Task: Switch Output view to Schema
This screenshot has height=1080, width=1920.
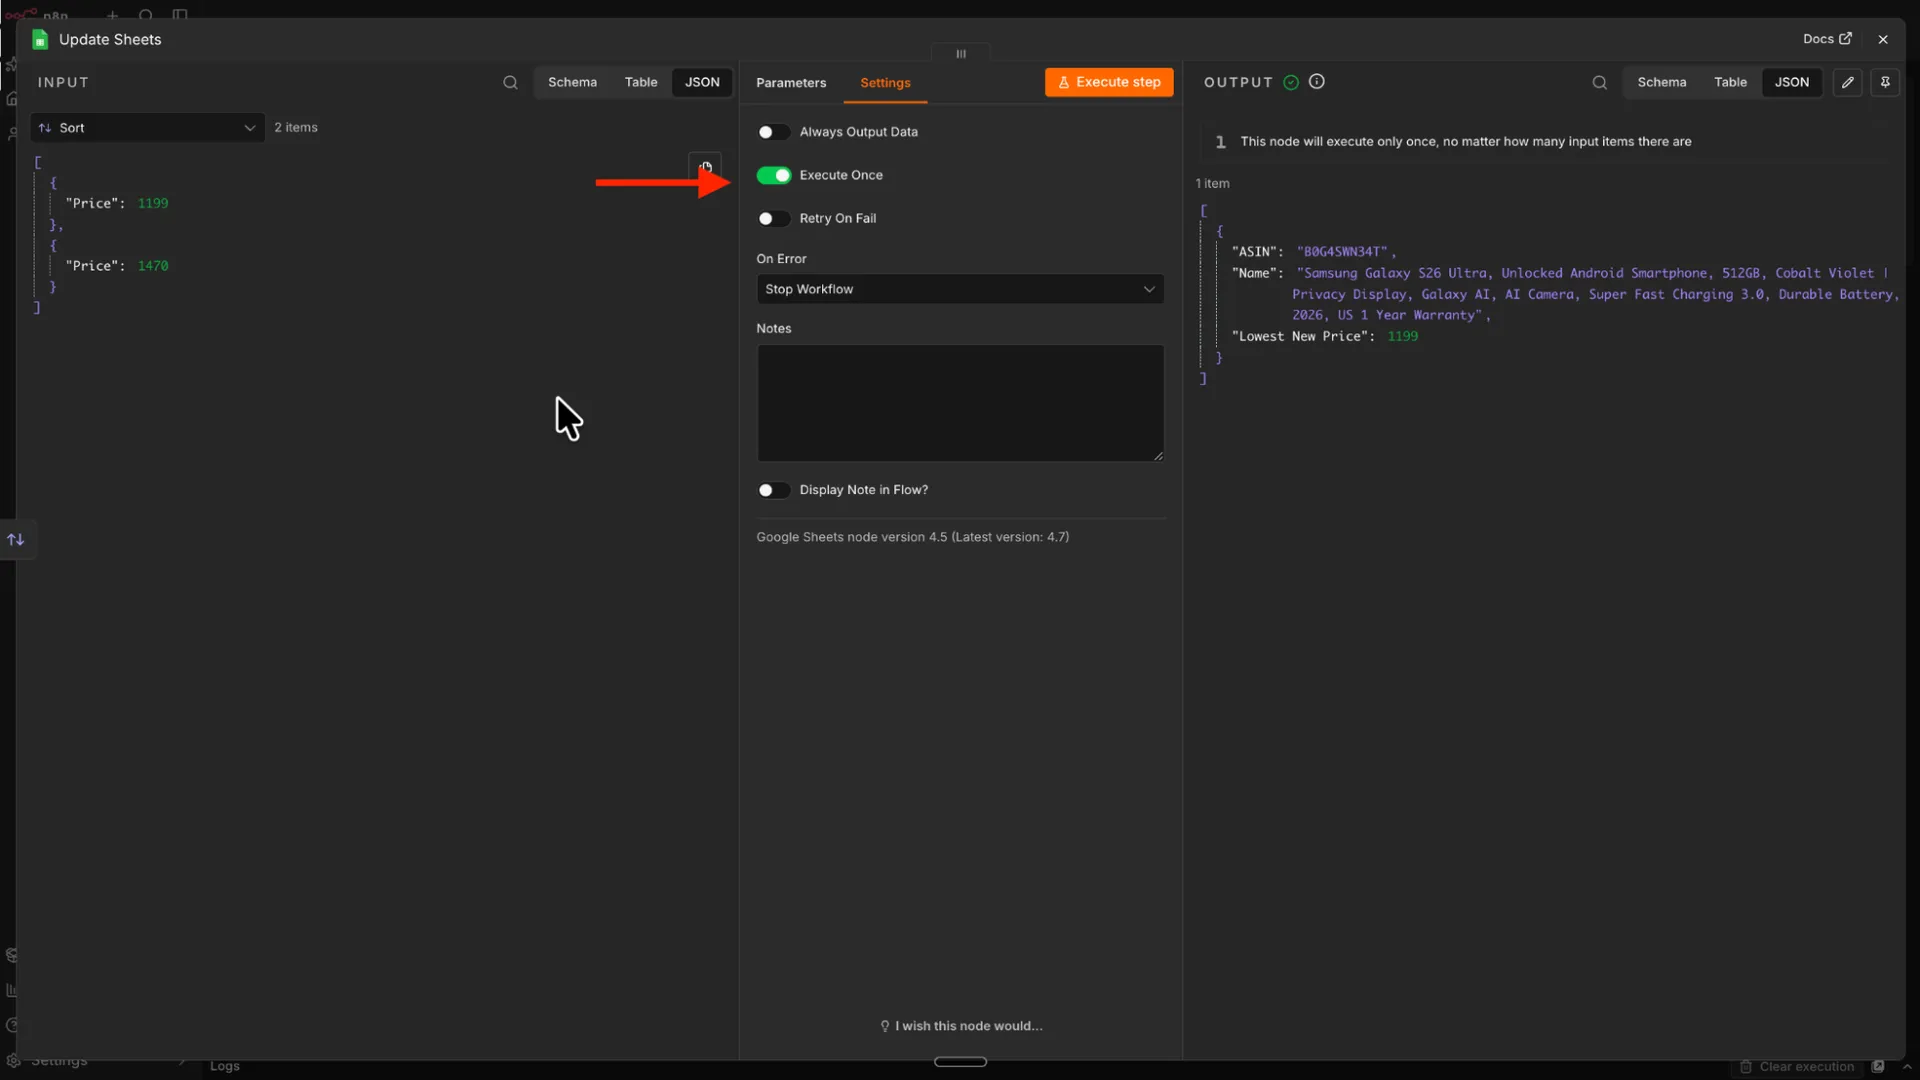Action: pos(1661,83)
